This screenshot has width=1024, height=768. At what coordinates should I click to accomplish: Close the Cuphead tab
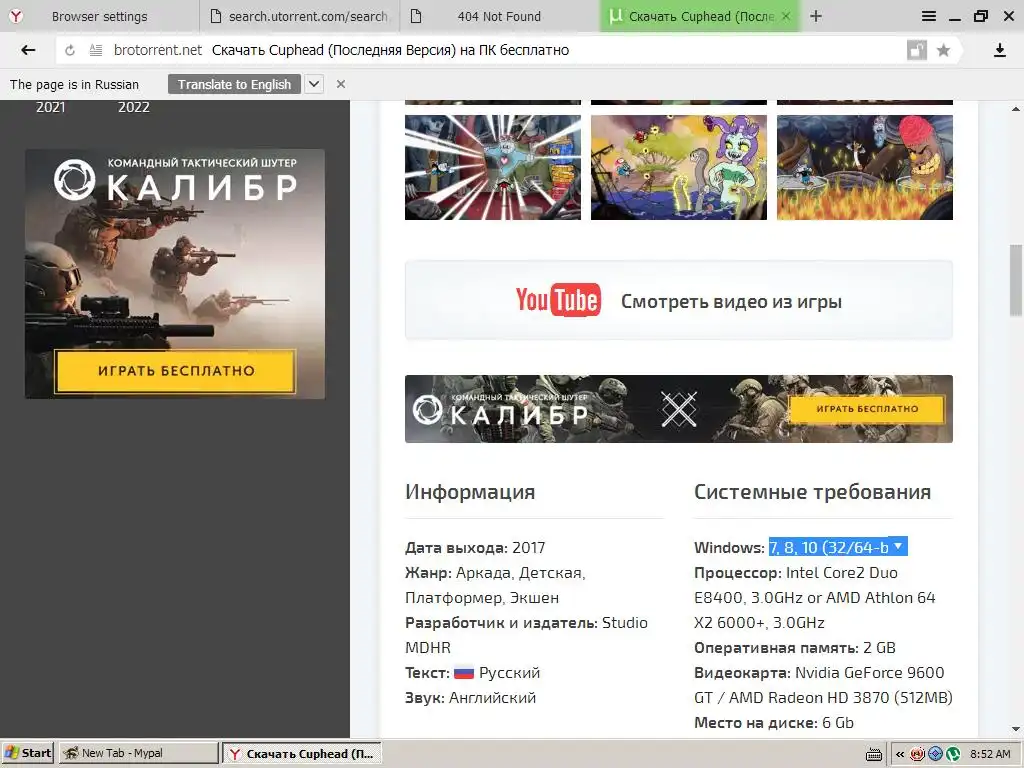[786, 16]
